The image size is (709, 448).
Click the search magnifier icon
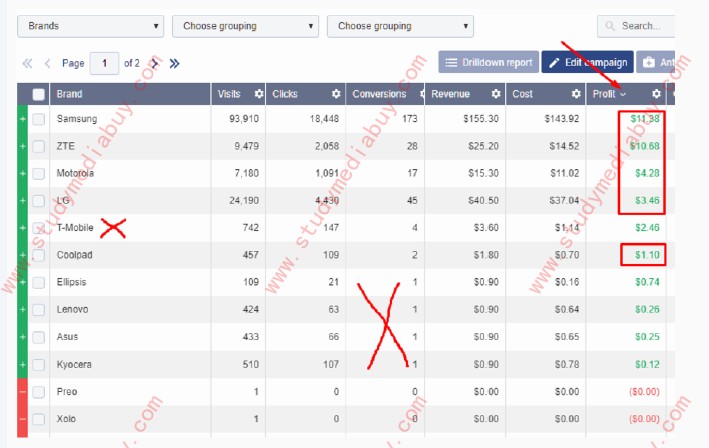[x=610, y=26]
